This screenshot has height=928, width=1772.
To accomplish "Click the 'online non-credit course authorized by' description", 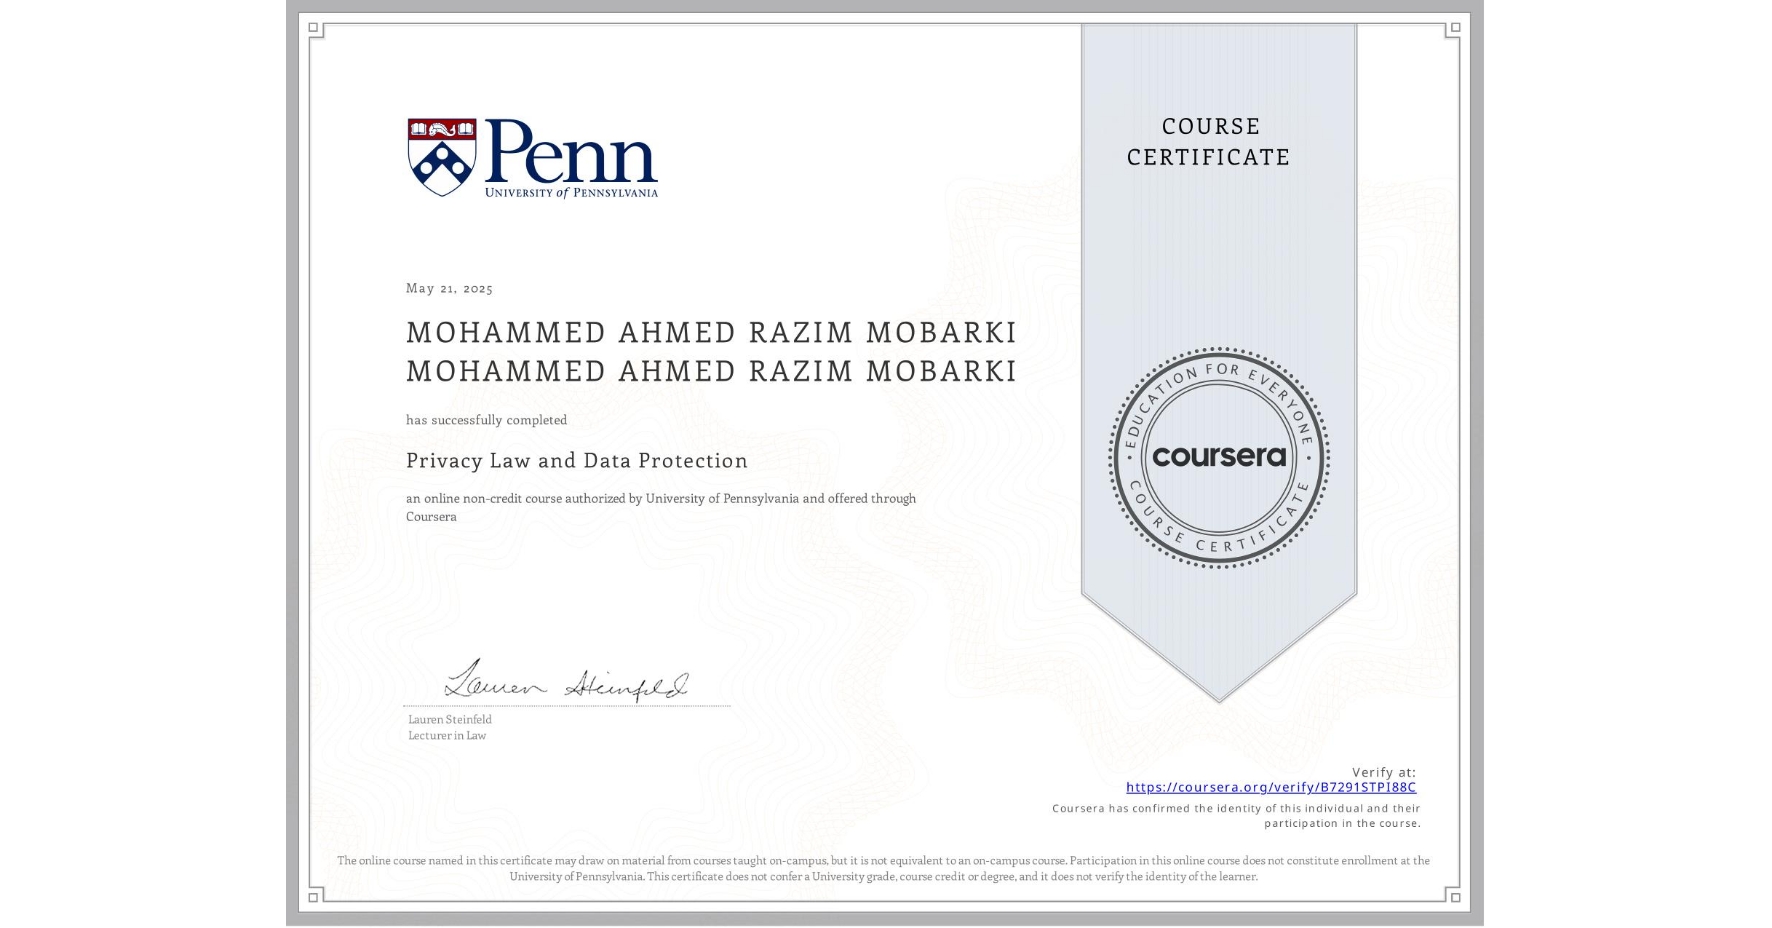I will 661,507.
